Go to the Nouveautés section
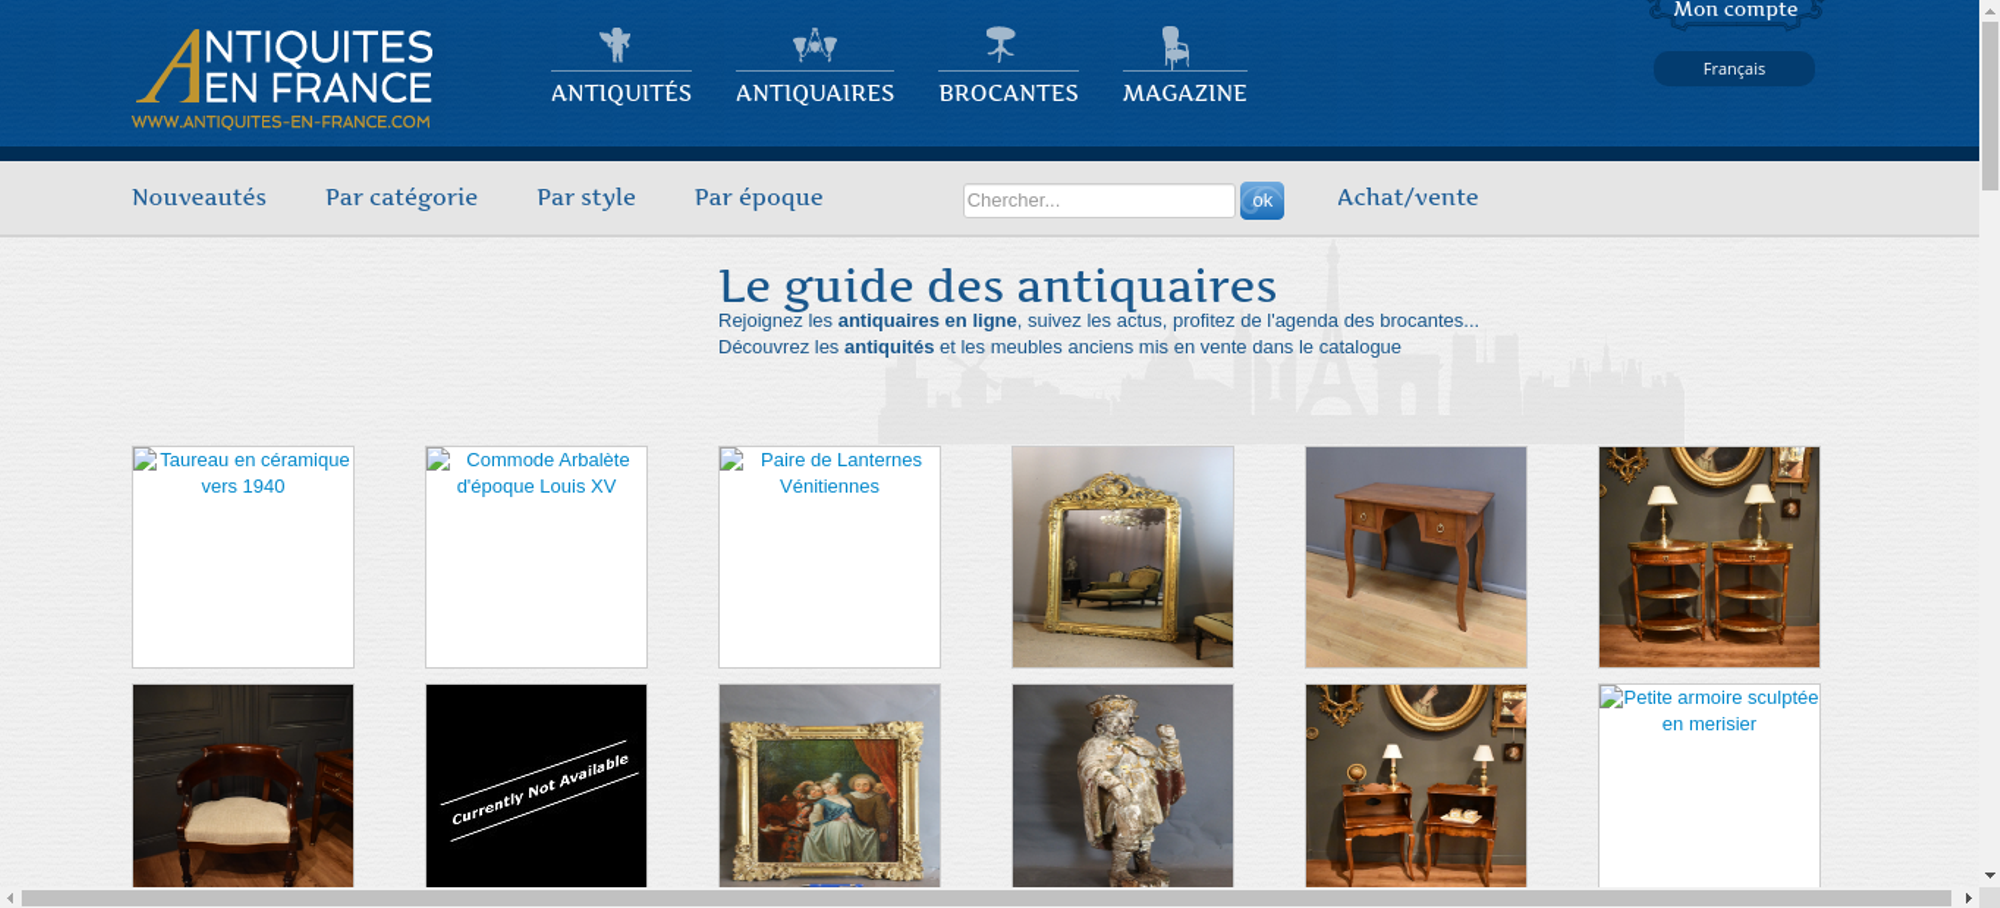 [x=199, y=198]
